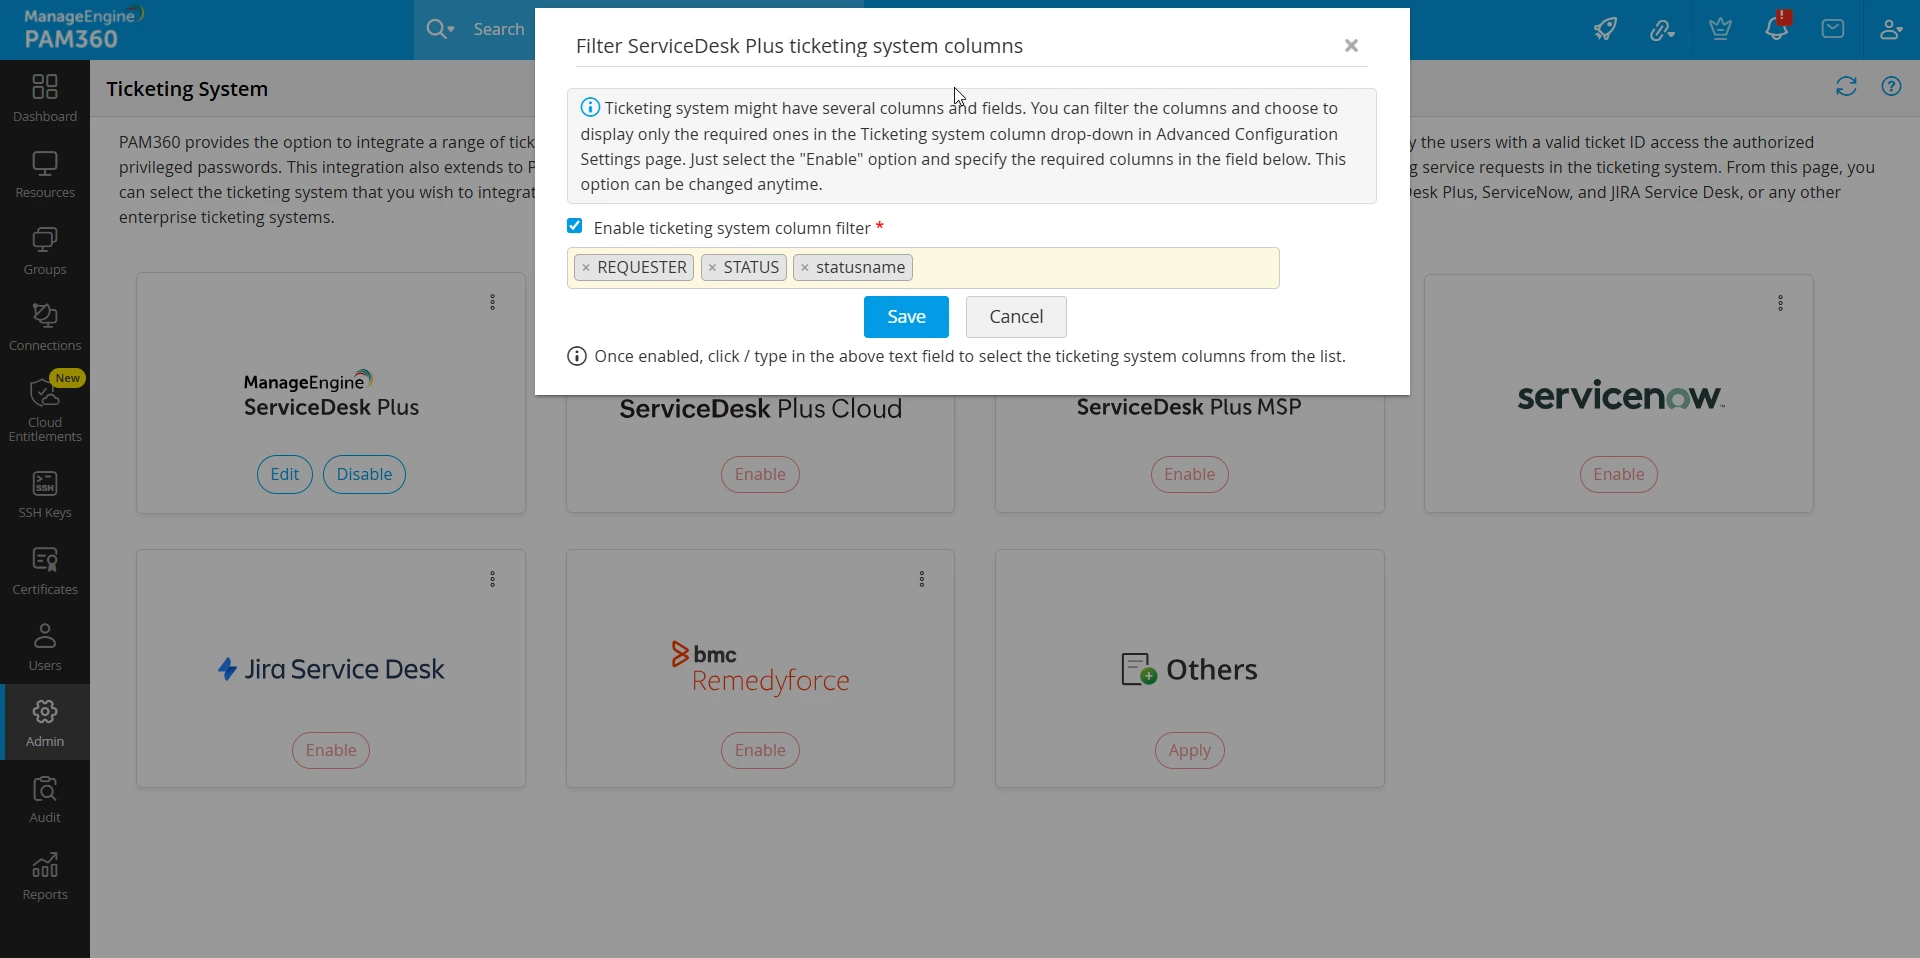Remove the statusname column chip
The width and height of the screenshot is (1920, 958).
808,267
